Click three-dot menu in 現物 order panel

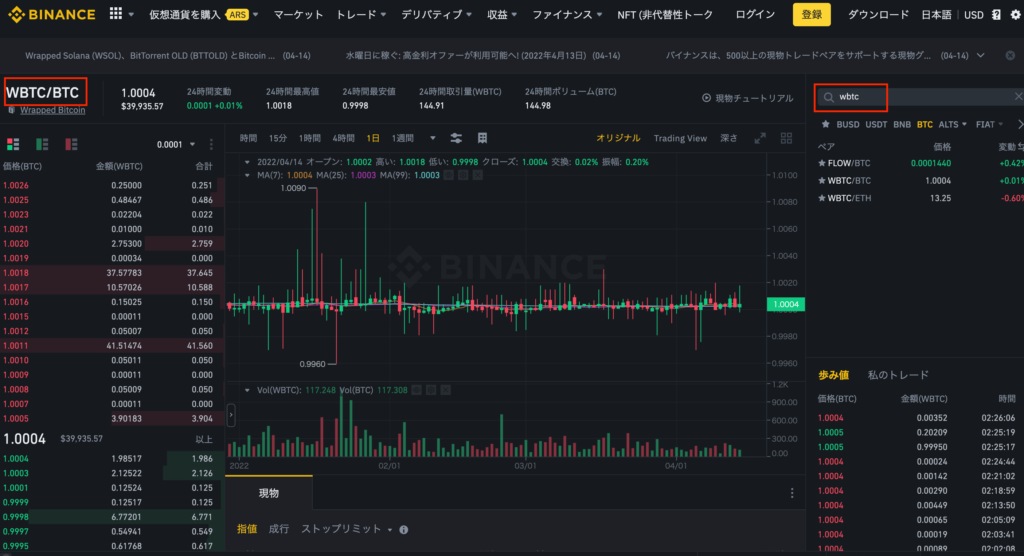792,493
